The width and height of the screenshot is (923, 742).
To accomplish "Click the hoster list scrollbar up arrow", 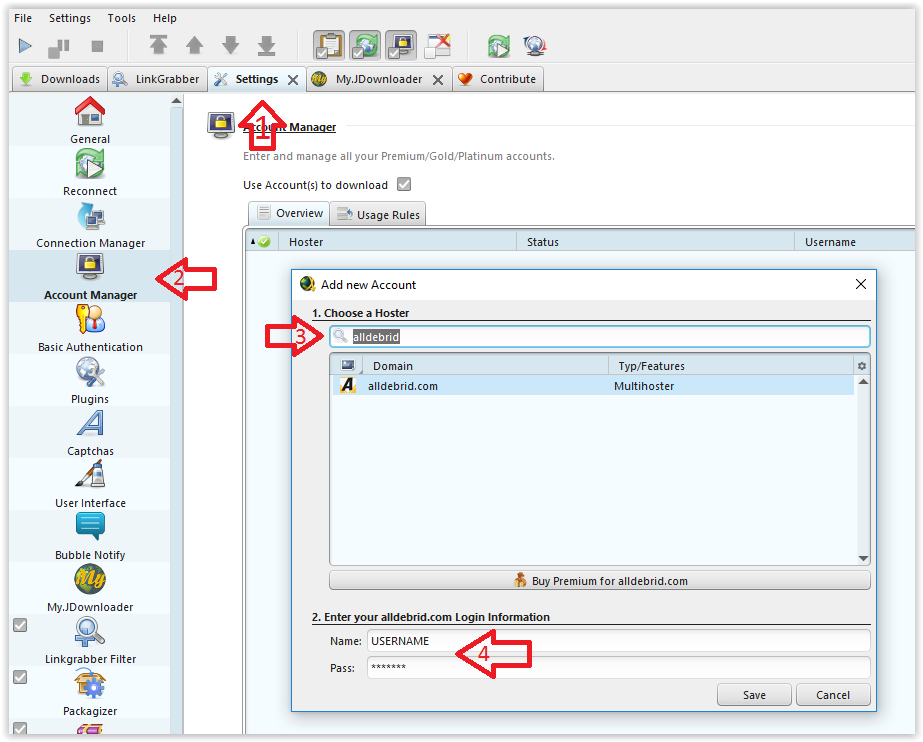I will click(863, 382).
